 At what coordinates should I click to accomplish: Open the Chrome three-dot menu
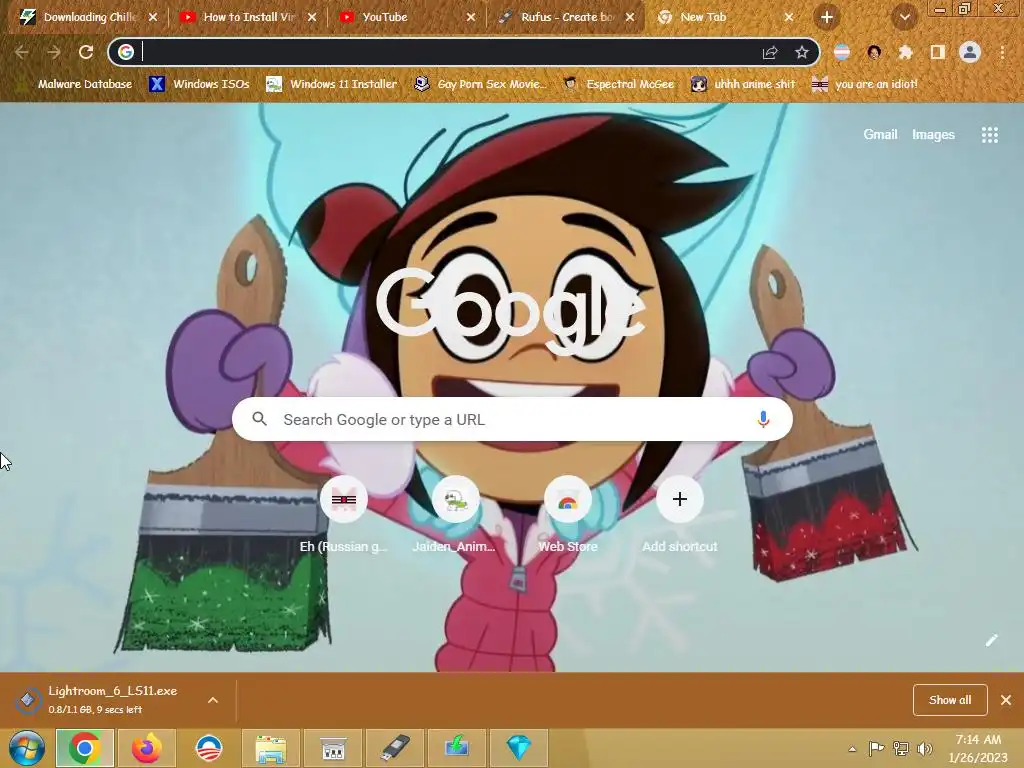1002,52
